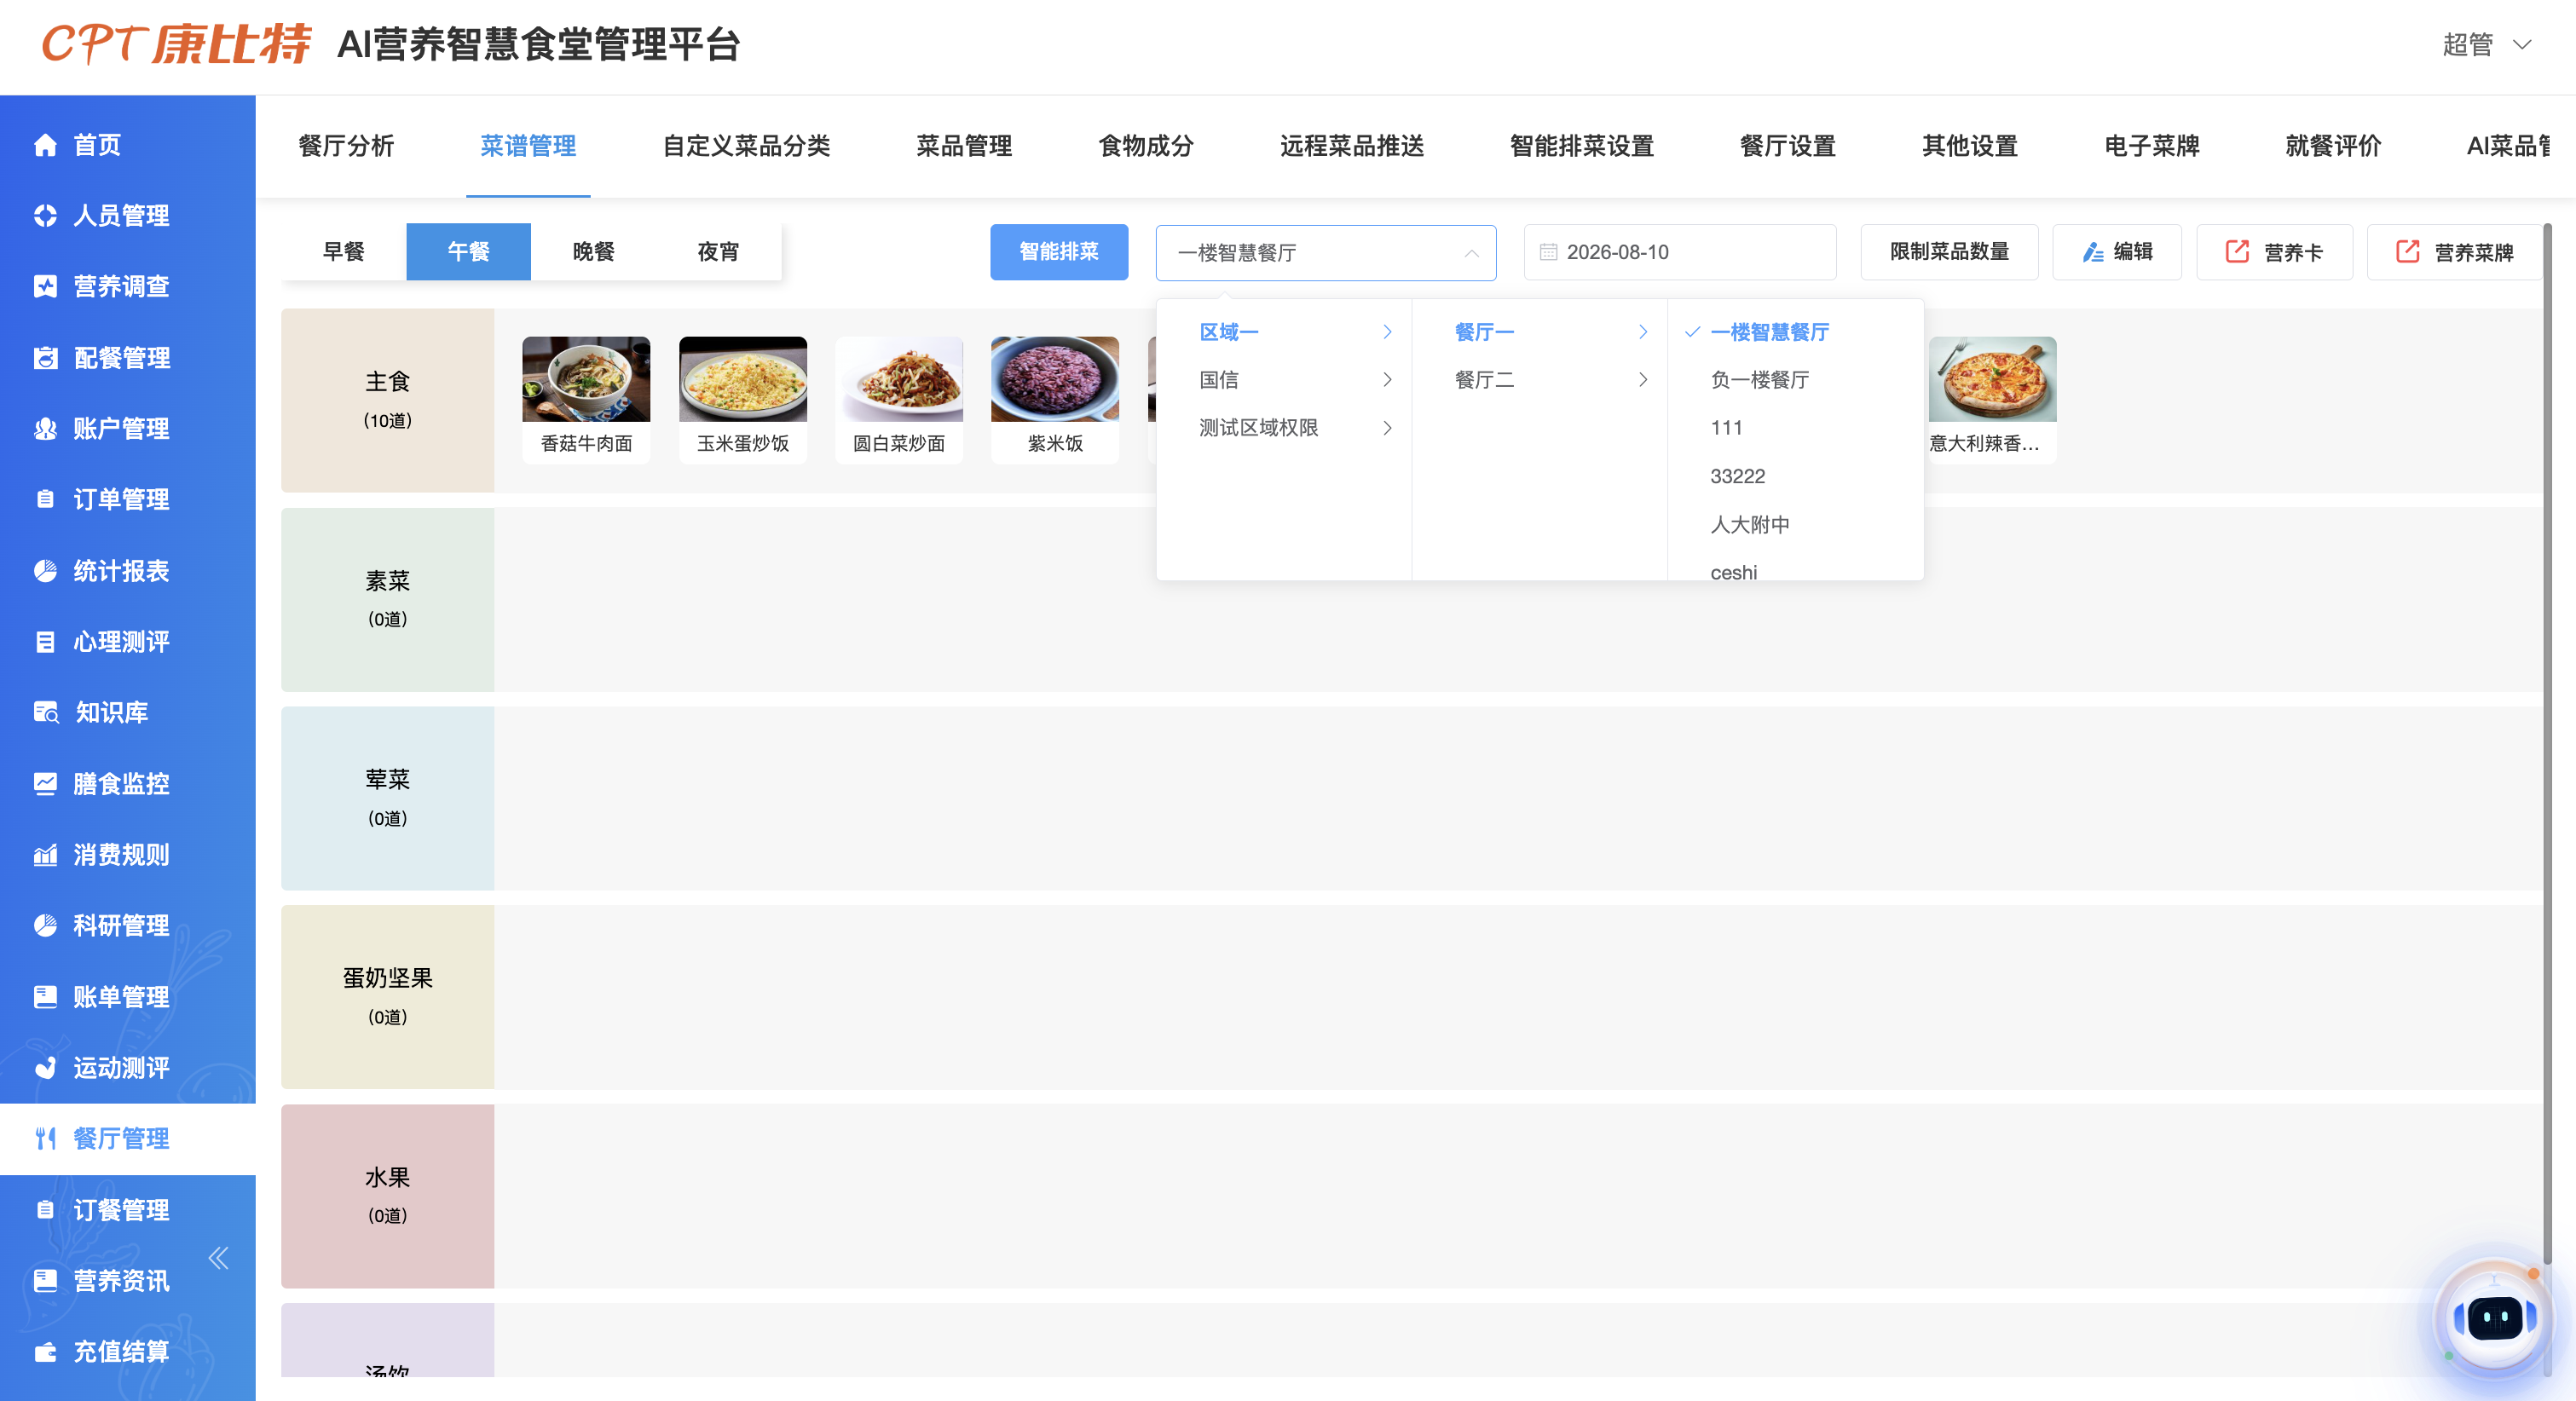This screenshot has height=1401, width=2576.
Task: Click the 统计报表 pie chart icon
Action: pos(45,571)
